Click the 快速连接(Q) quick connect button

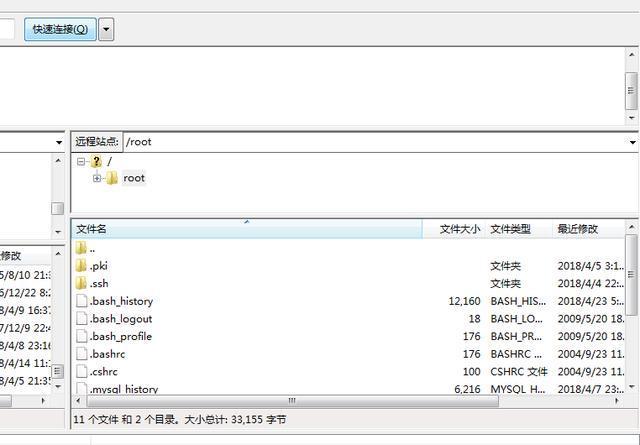click(x=60, y=29)
